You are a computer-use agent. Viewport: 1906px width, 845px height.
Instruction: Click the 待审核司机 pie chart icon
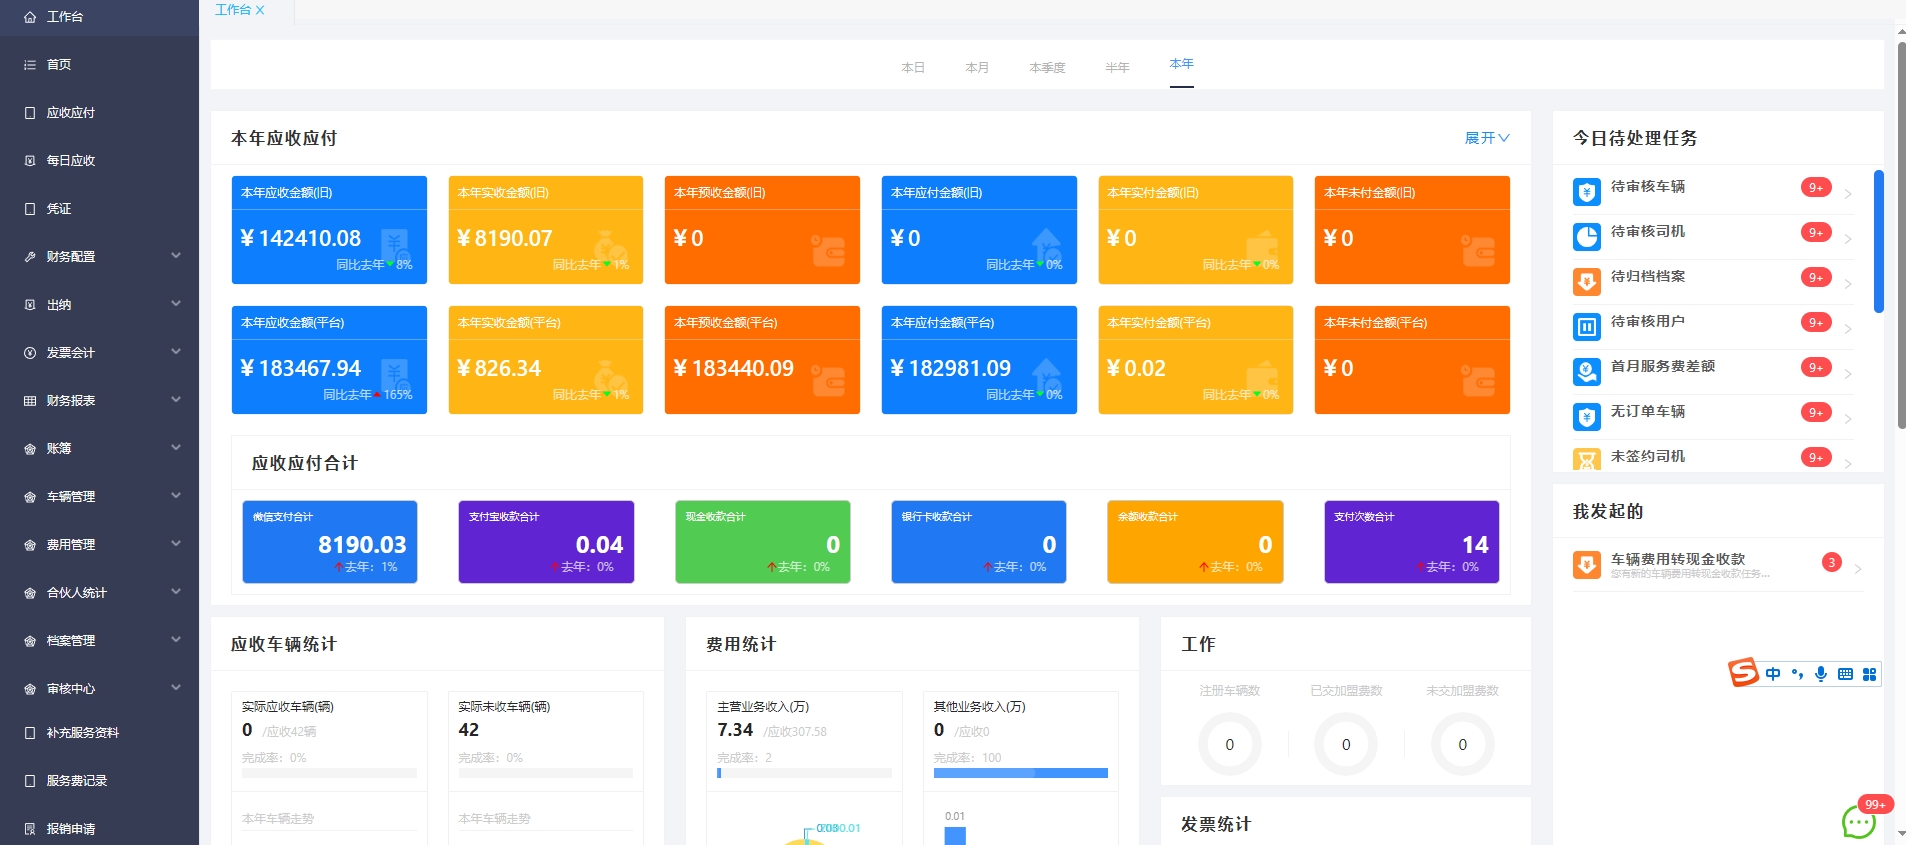click(1586, 236)
